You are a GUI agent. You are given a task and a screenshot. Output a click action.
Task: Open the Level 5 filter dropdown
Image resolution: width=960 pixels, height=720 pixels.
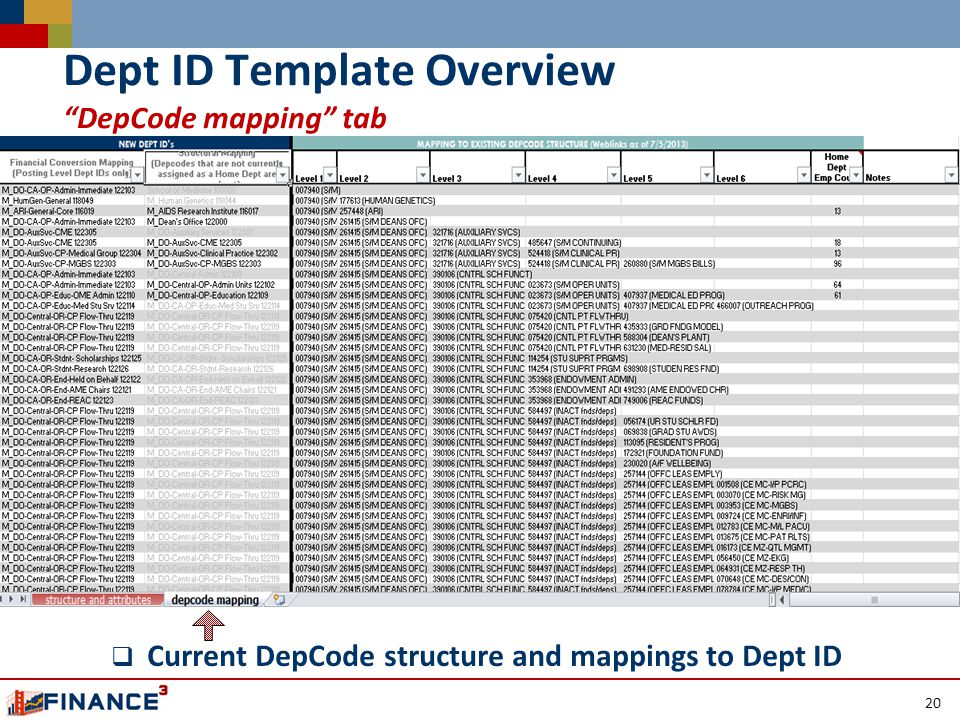tap(707, 175)
